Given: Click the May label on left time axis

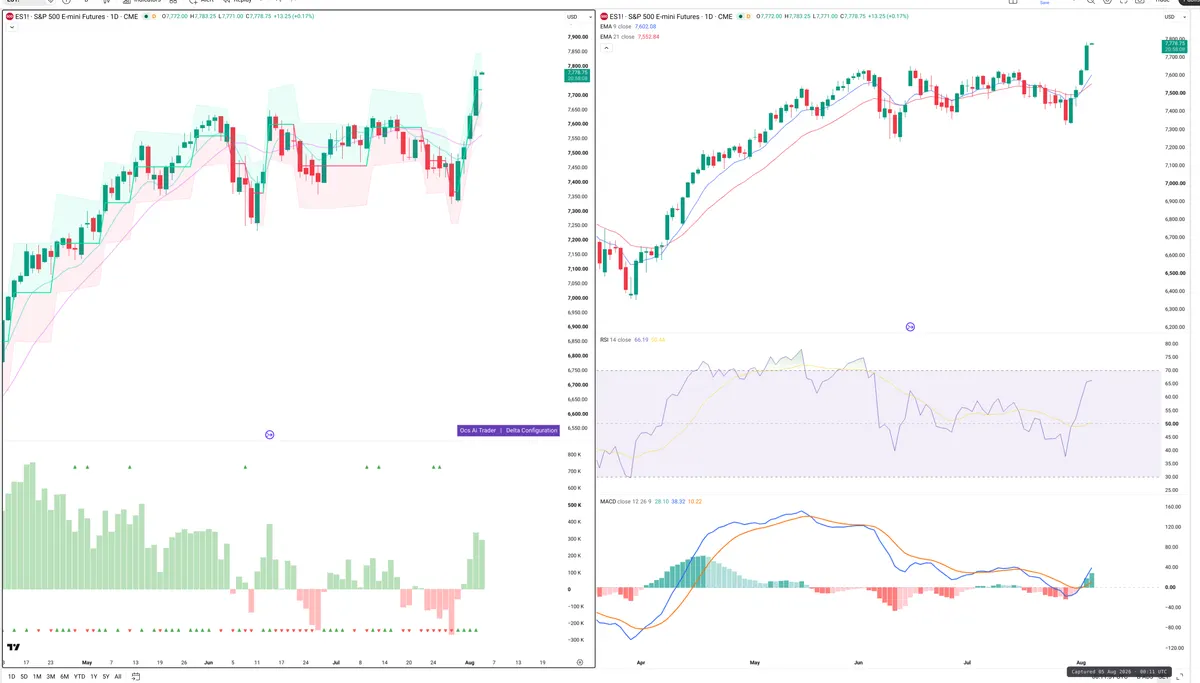Looking at the screenshot, I should coord(86,662).
